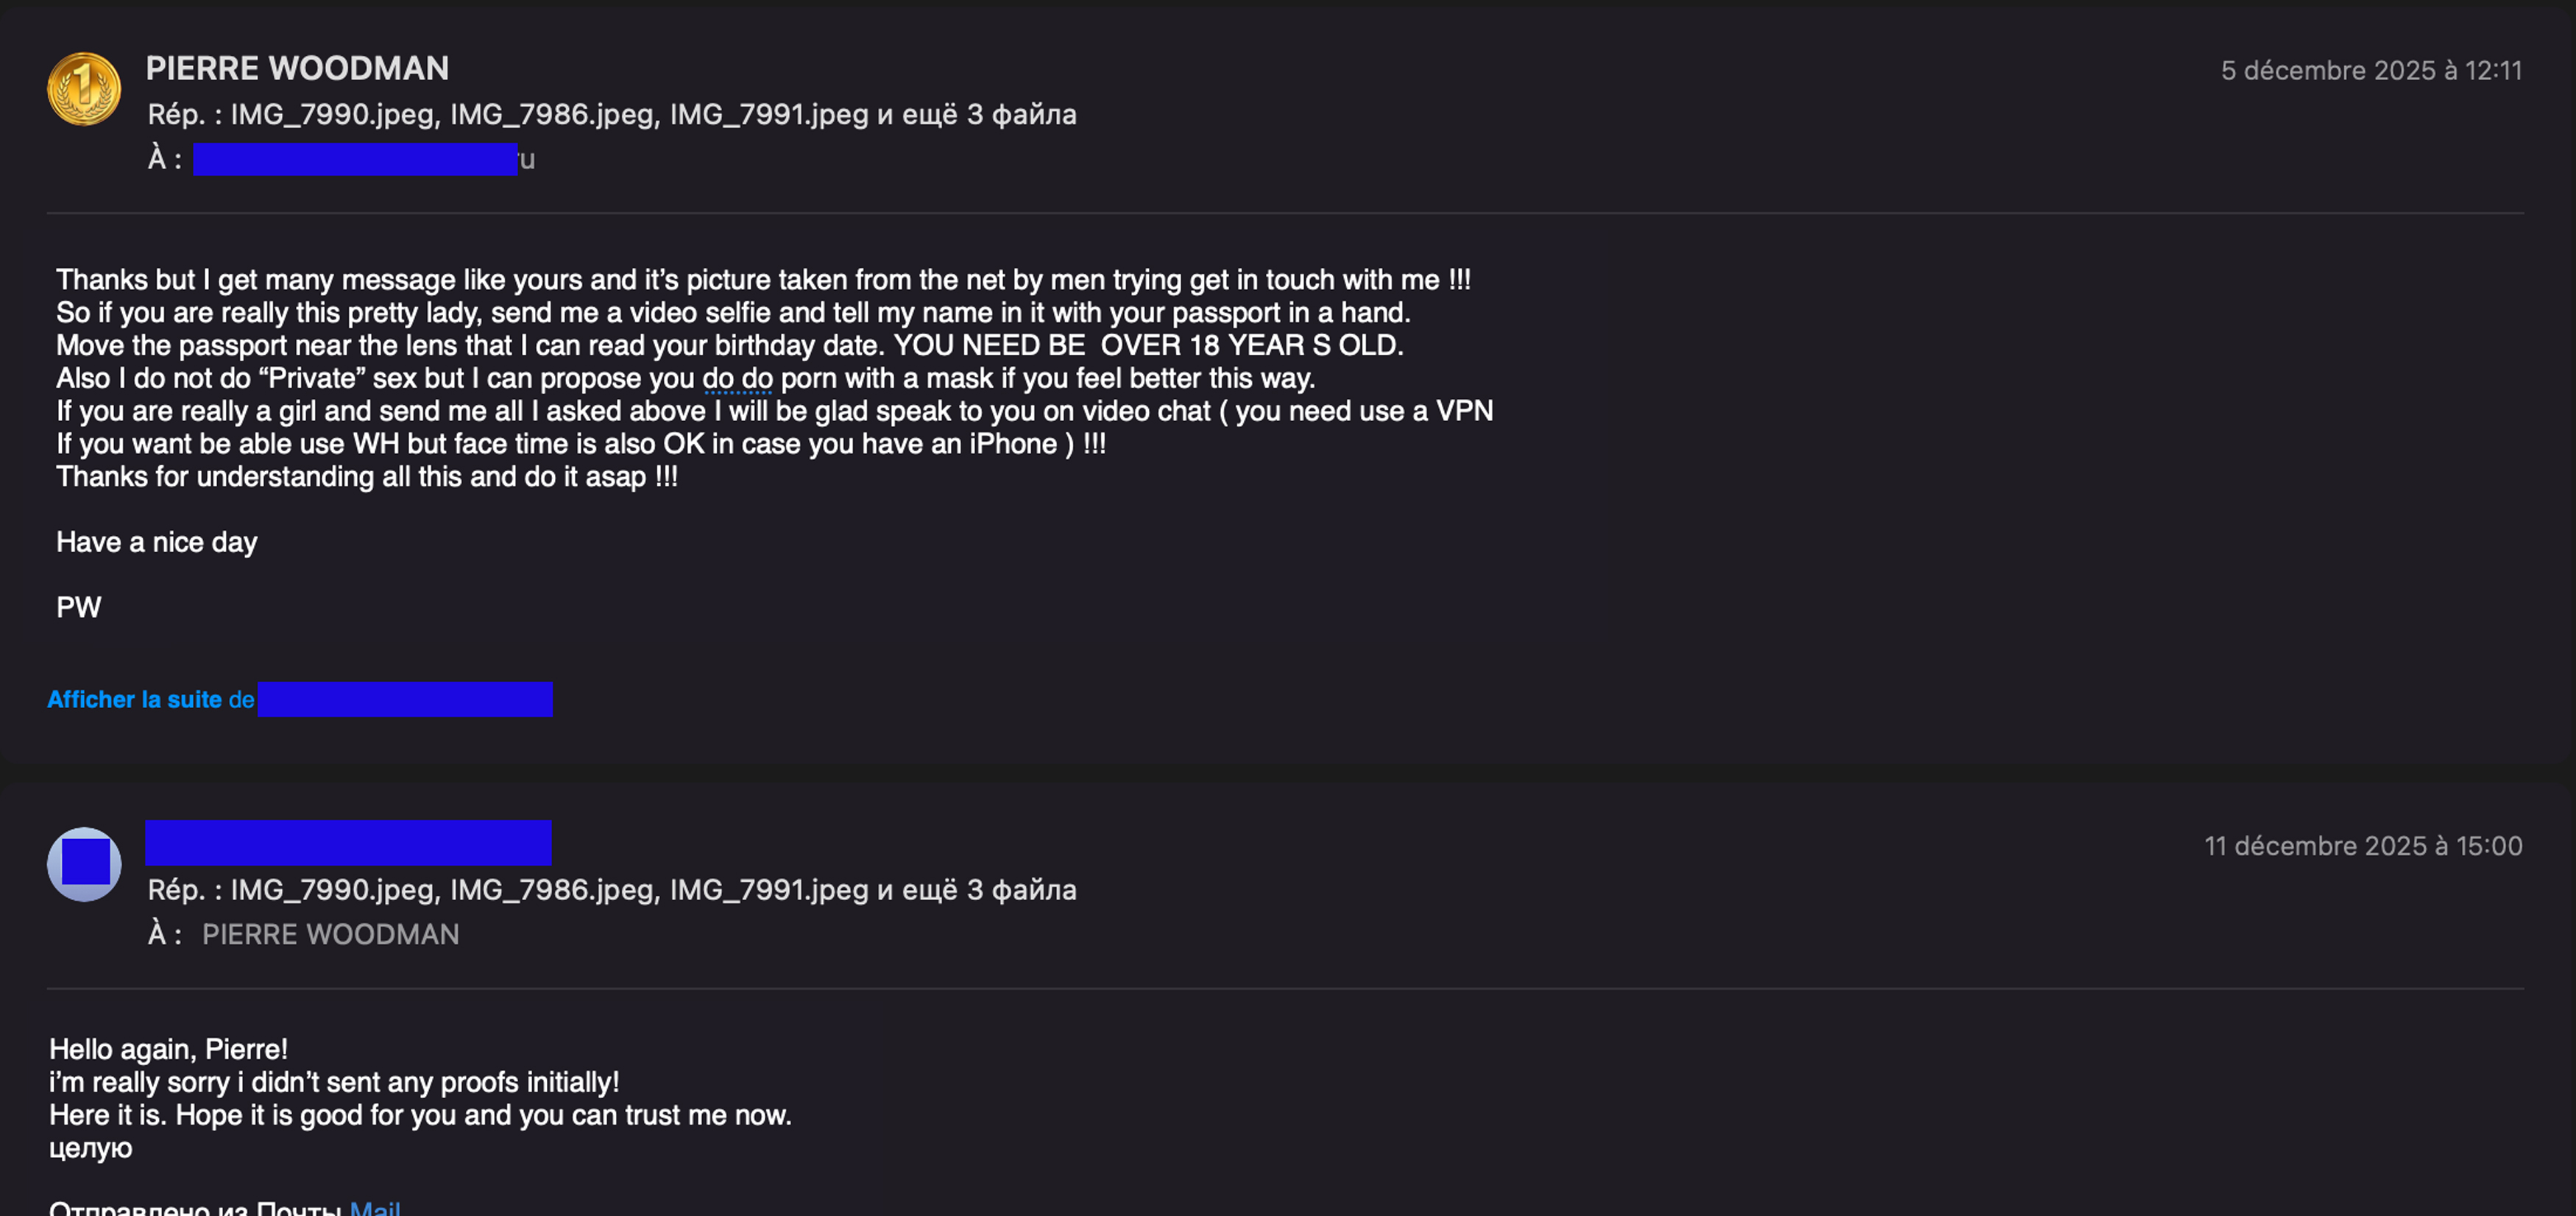The image size is (2576, 1216).
Task: Click the date "5 décembre 2025 à 12:11"
Action: (2370, 70)
